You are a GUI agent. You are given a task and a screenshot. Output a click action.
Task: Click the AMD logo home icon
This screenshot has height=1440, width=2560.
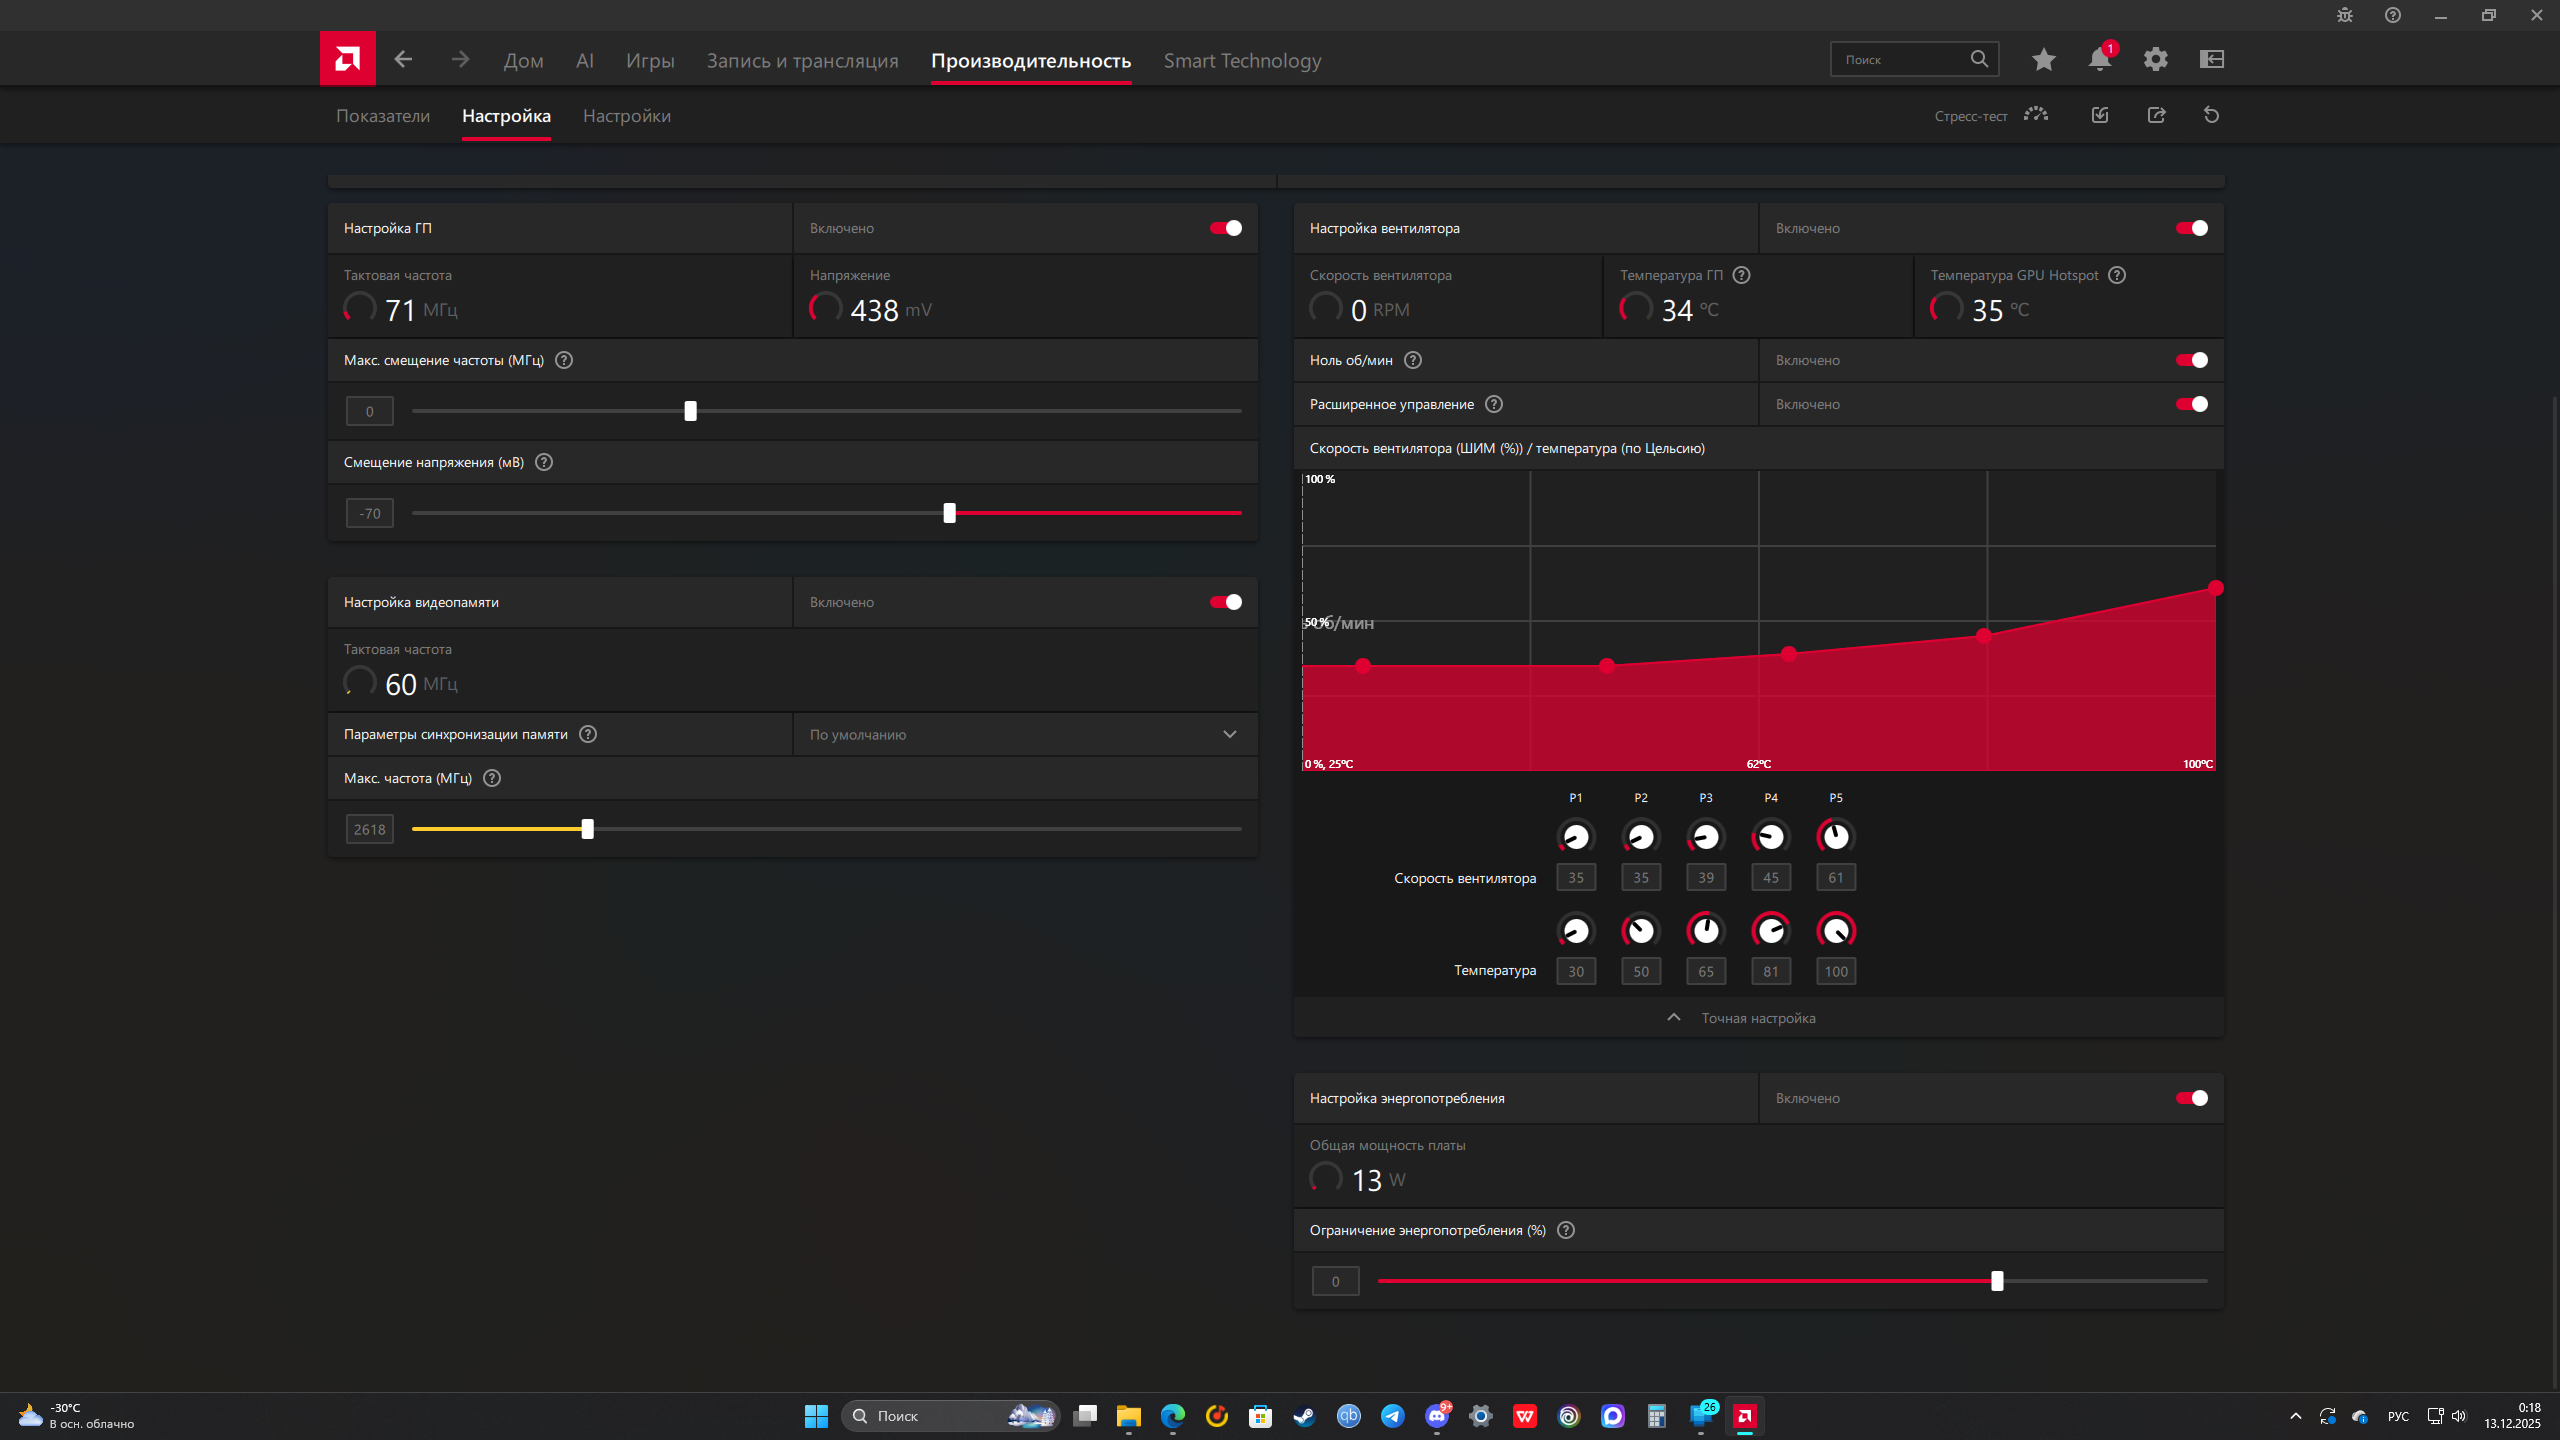347,59
